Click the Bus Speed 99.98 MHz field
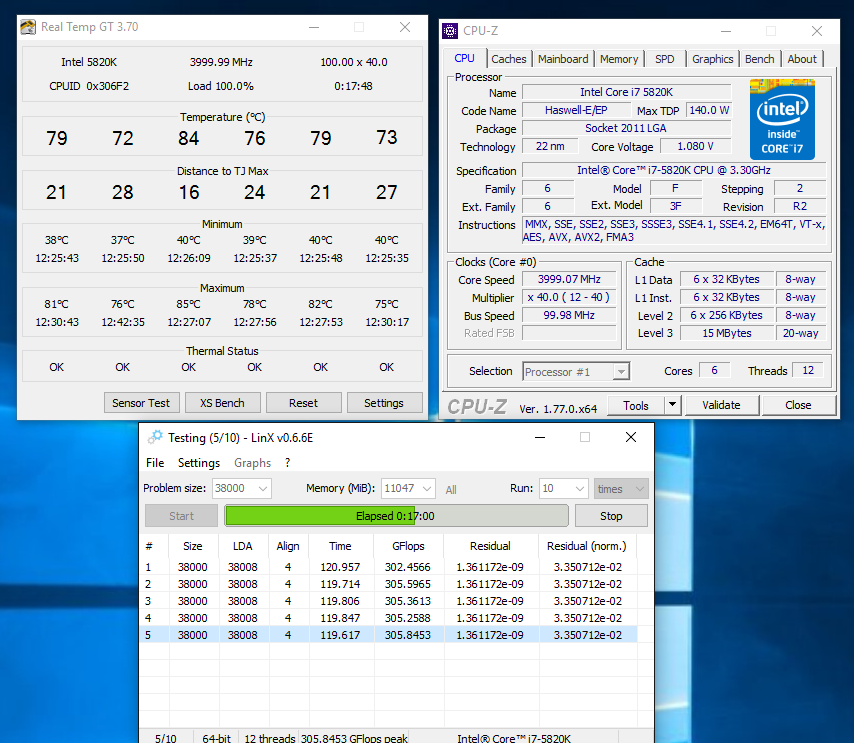854x743 pixels. point(569,315)
